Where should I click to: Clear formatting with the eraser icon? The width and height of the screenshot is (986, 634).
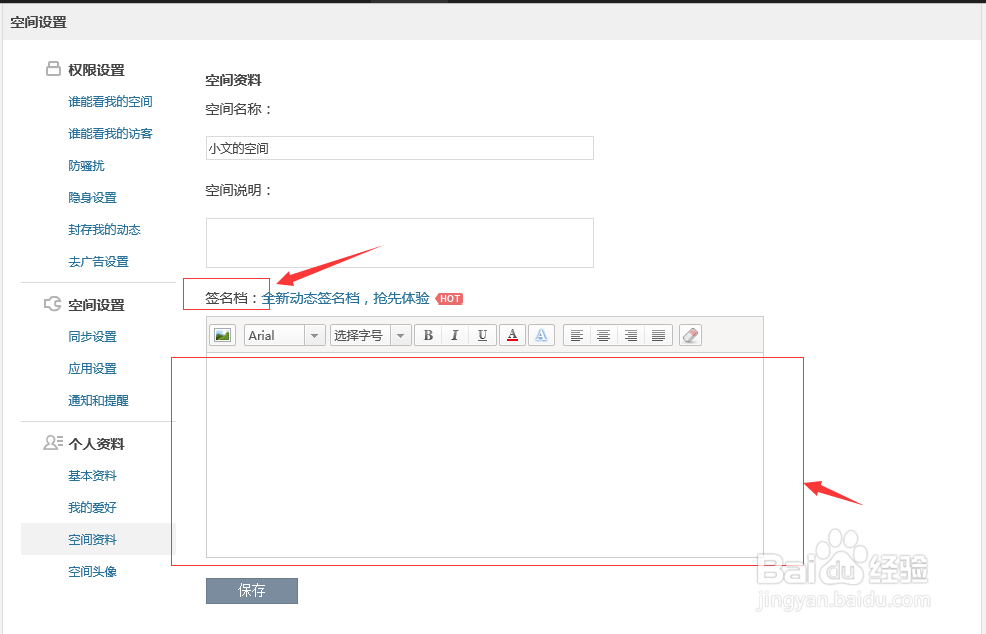(690, 335)
